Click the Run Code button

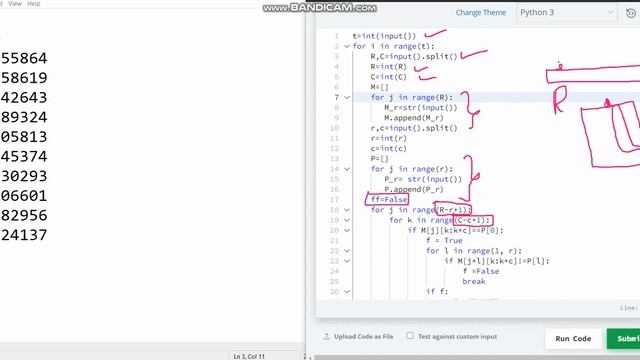573,339
